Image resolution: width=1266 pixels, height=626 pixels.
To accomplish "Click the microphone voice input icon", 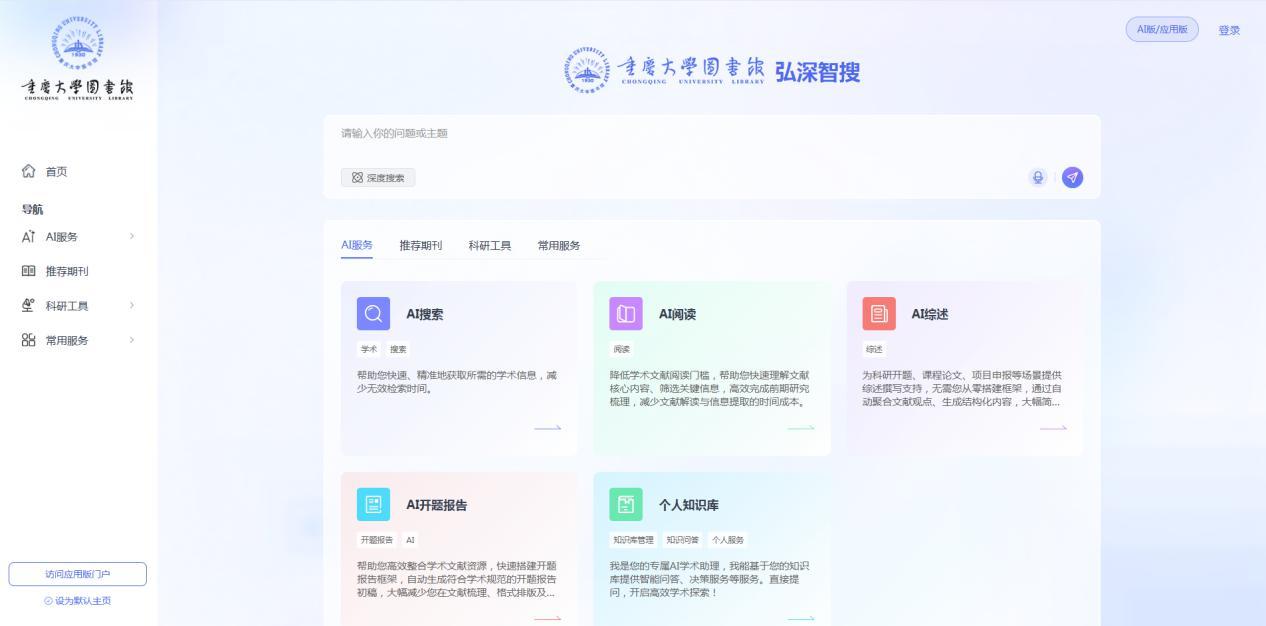I will [1038, 178].
